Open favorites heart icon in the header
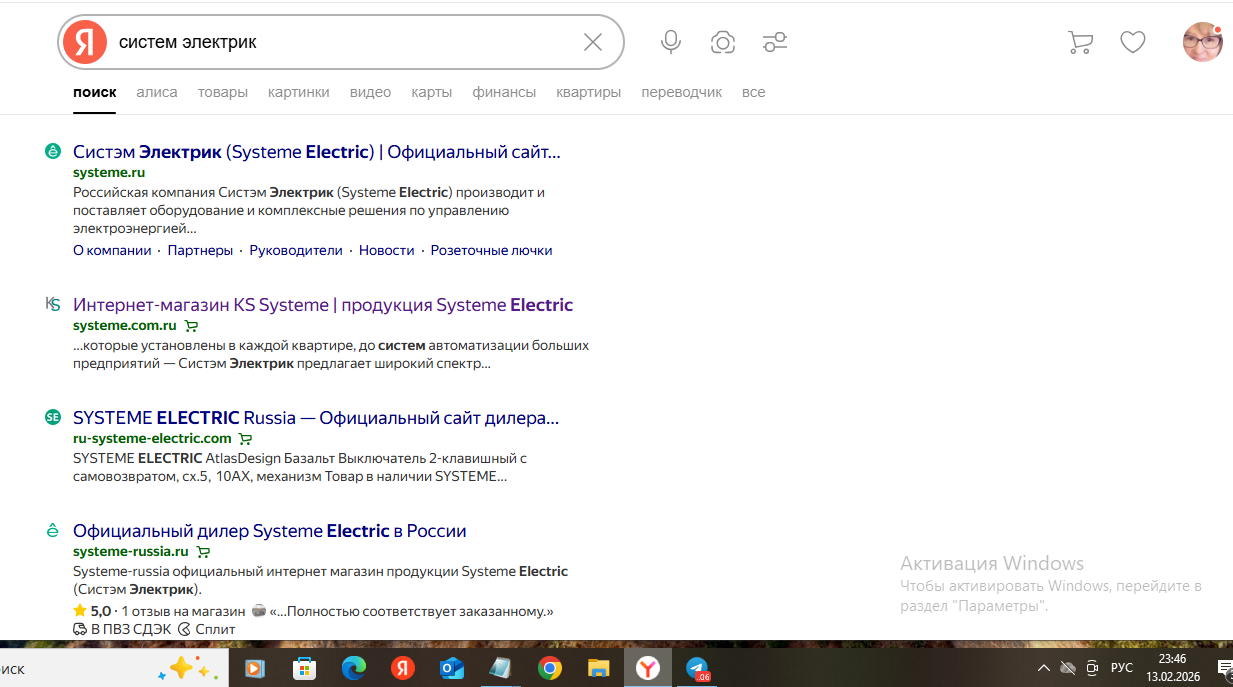The width and height of the screenshot is (1233, 687). pos(1132,42)
